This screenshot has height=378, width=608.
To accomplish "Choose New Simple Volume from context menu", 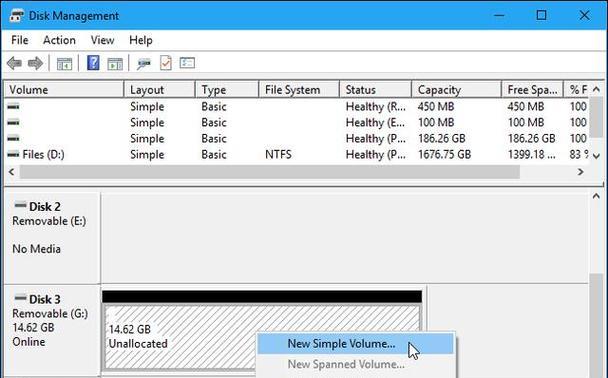I will tap(355, 344).
